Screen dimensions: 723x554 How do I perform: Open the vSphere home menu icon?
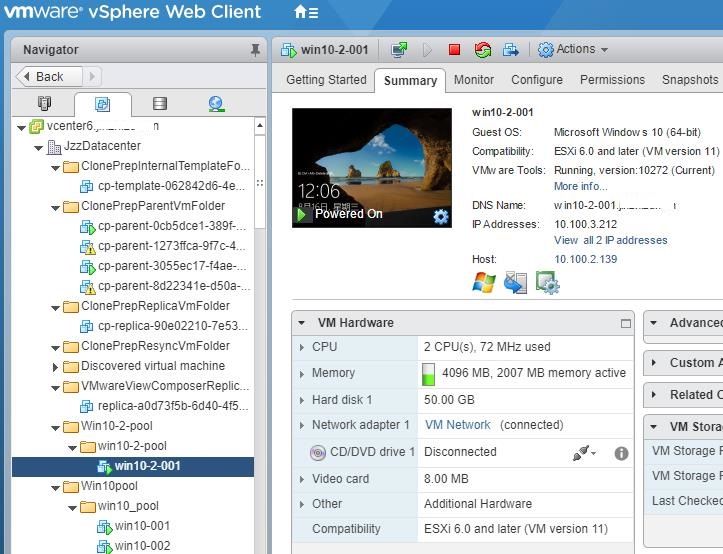(306, 12)
